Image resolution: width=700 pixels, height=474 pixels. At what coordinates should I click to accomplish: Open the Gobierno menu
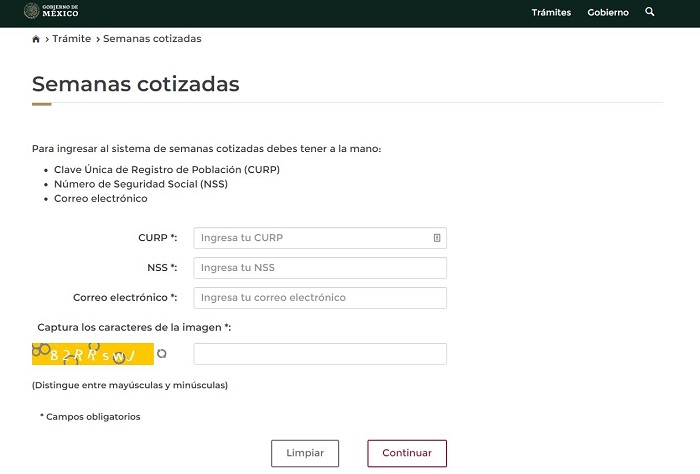tap(608, 13)
